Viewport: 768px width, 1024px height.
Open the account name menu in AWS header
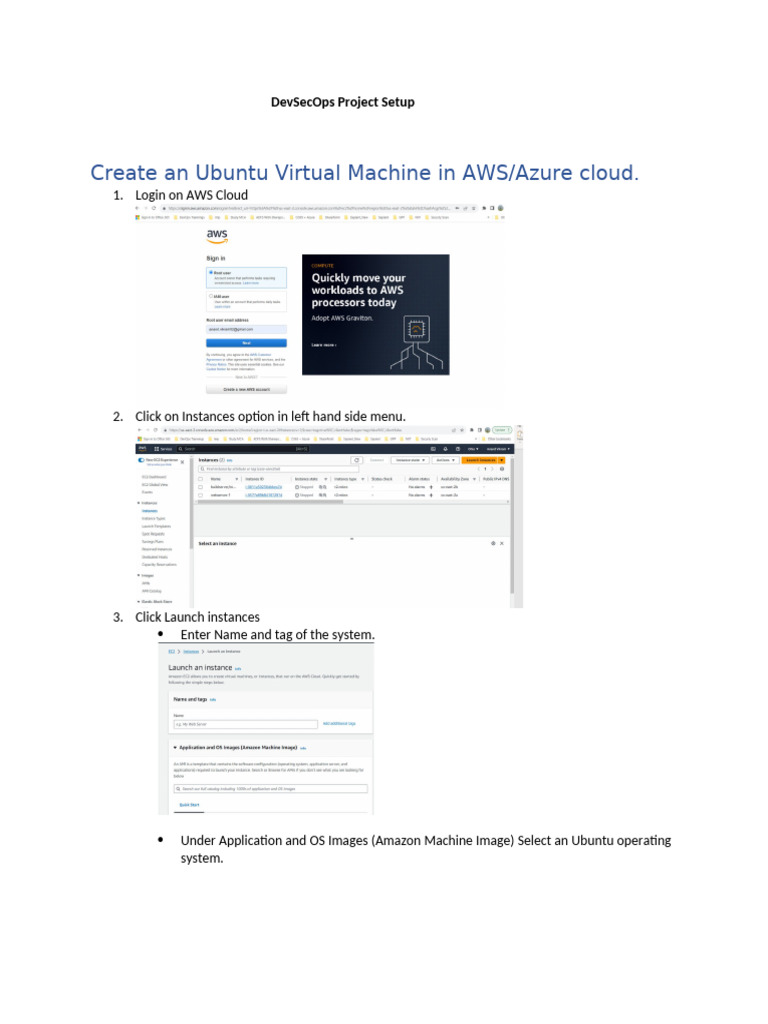point(498,449)
